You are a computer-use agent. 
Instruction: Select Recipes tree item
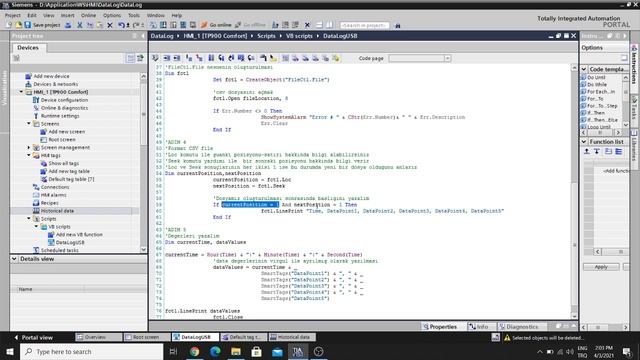(x=49, y=203)
